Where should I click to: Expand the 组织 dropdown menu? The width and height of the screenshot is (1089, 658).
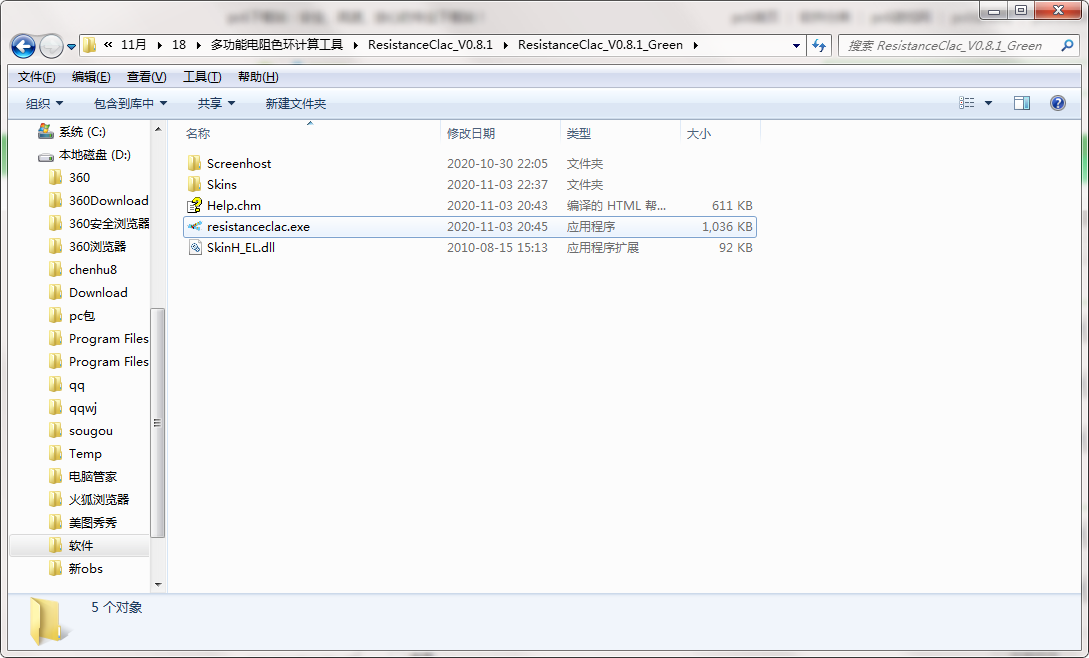[x=44, y=103]
